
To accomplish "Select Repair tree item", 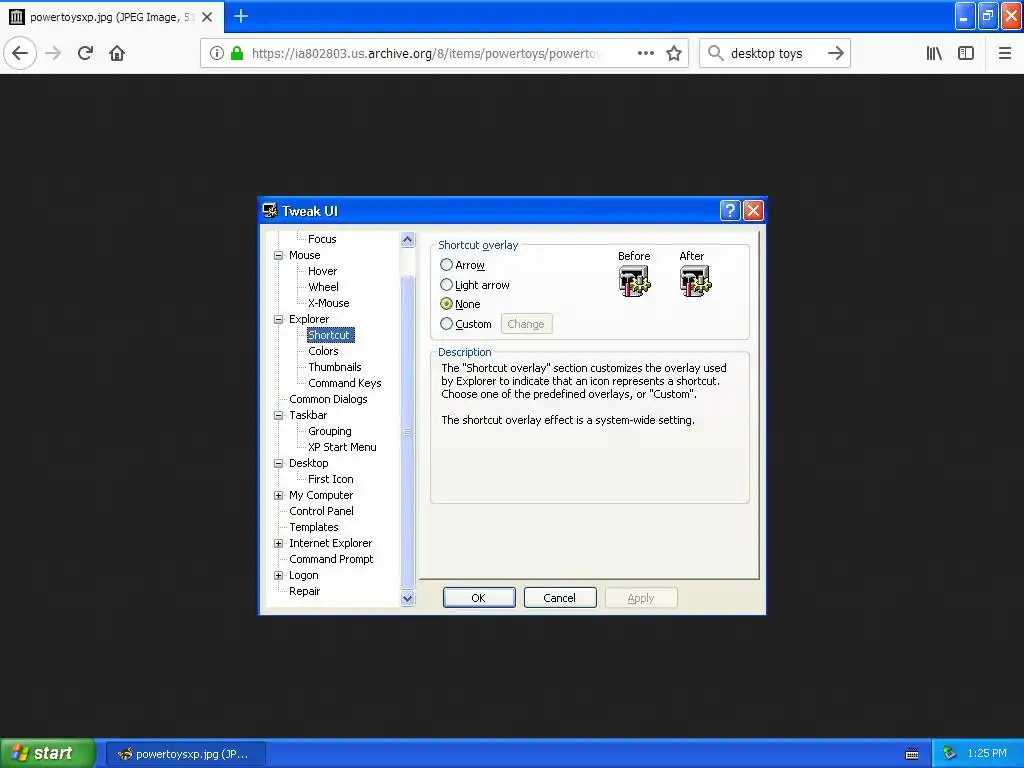I will pos(304,591).
